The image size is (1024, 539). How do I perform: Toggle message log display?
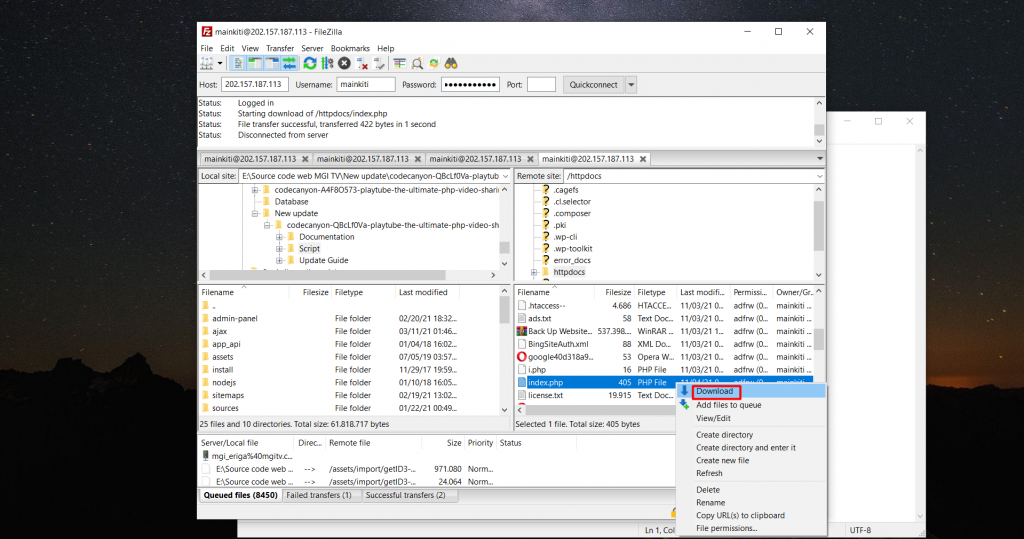[x=238, y=63]
